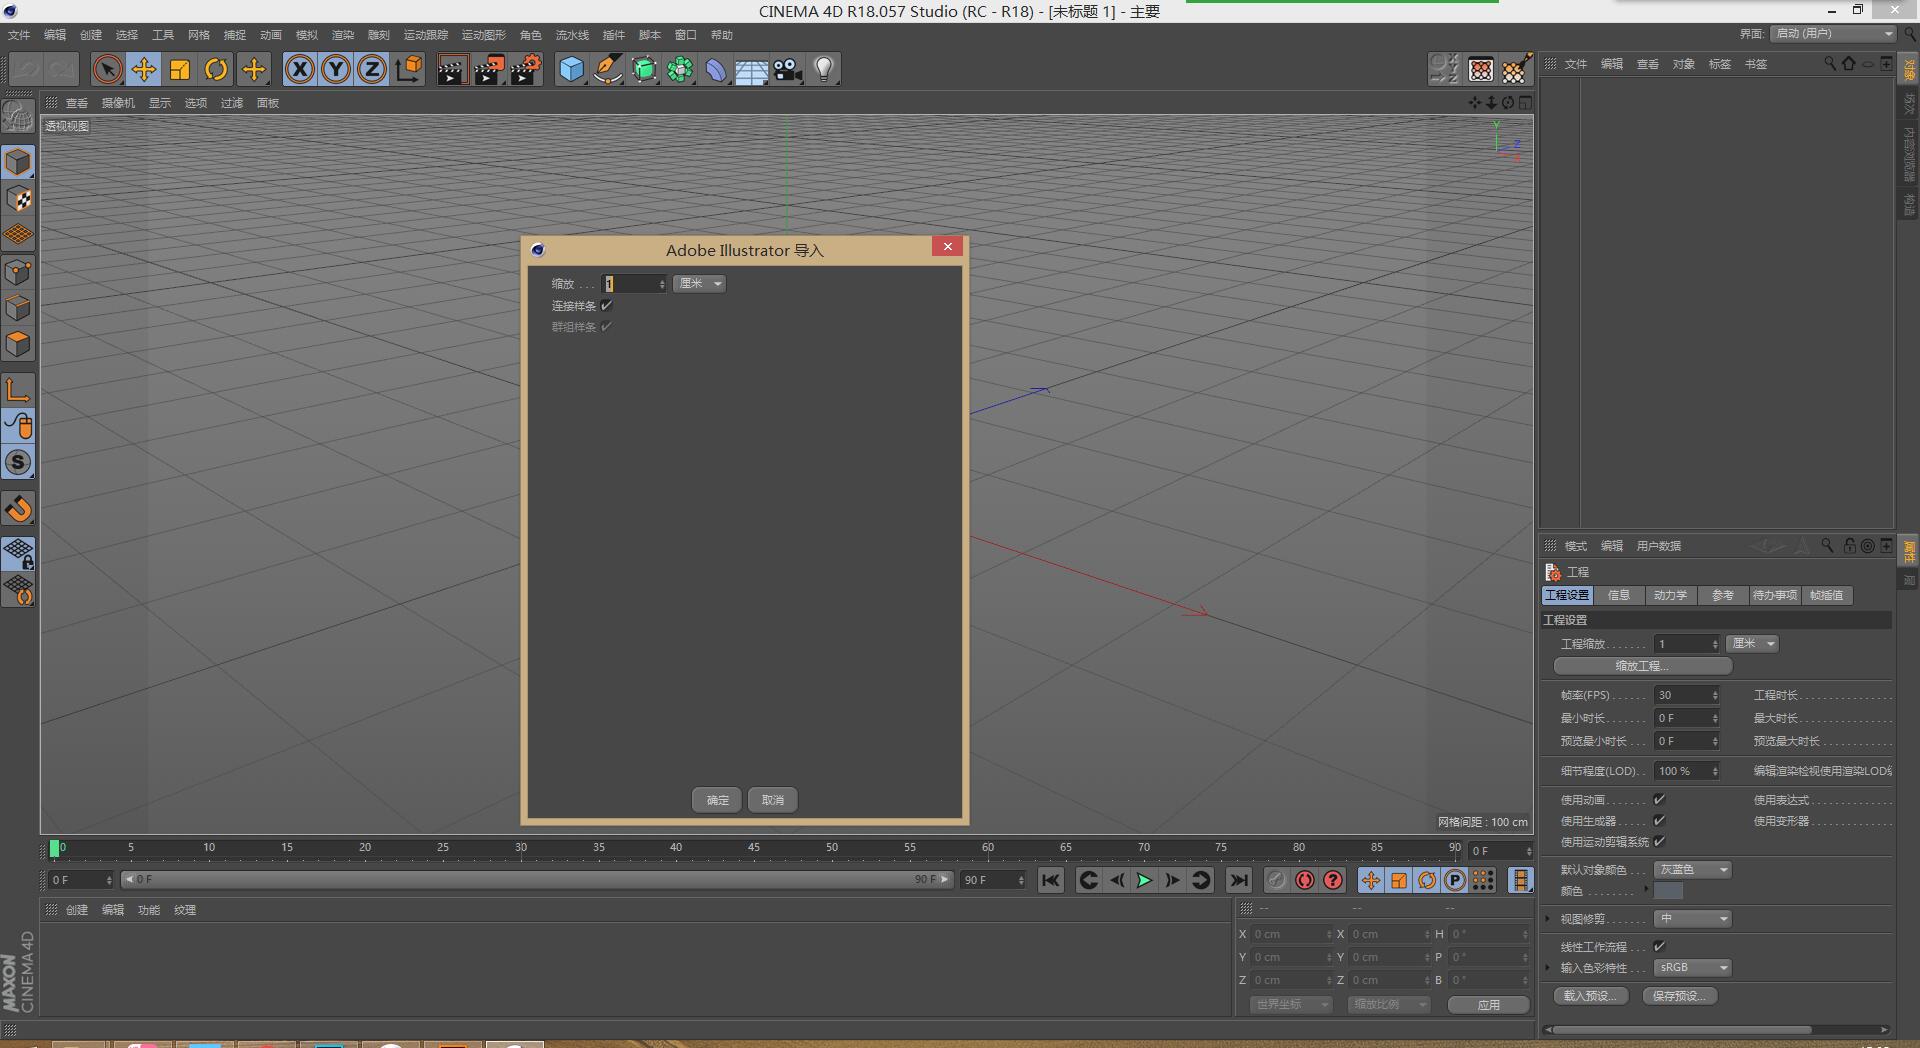This screenshot has height=1048, width=1920.
Task: Cancel import with 取消 button
Action: (773, 800)
